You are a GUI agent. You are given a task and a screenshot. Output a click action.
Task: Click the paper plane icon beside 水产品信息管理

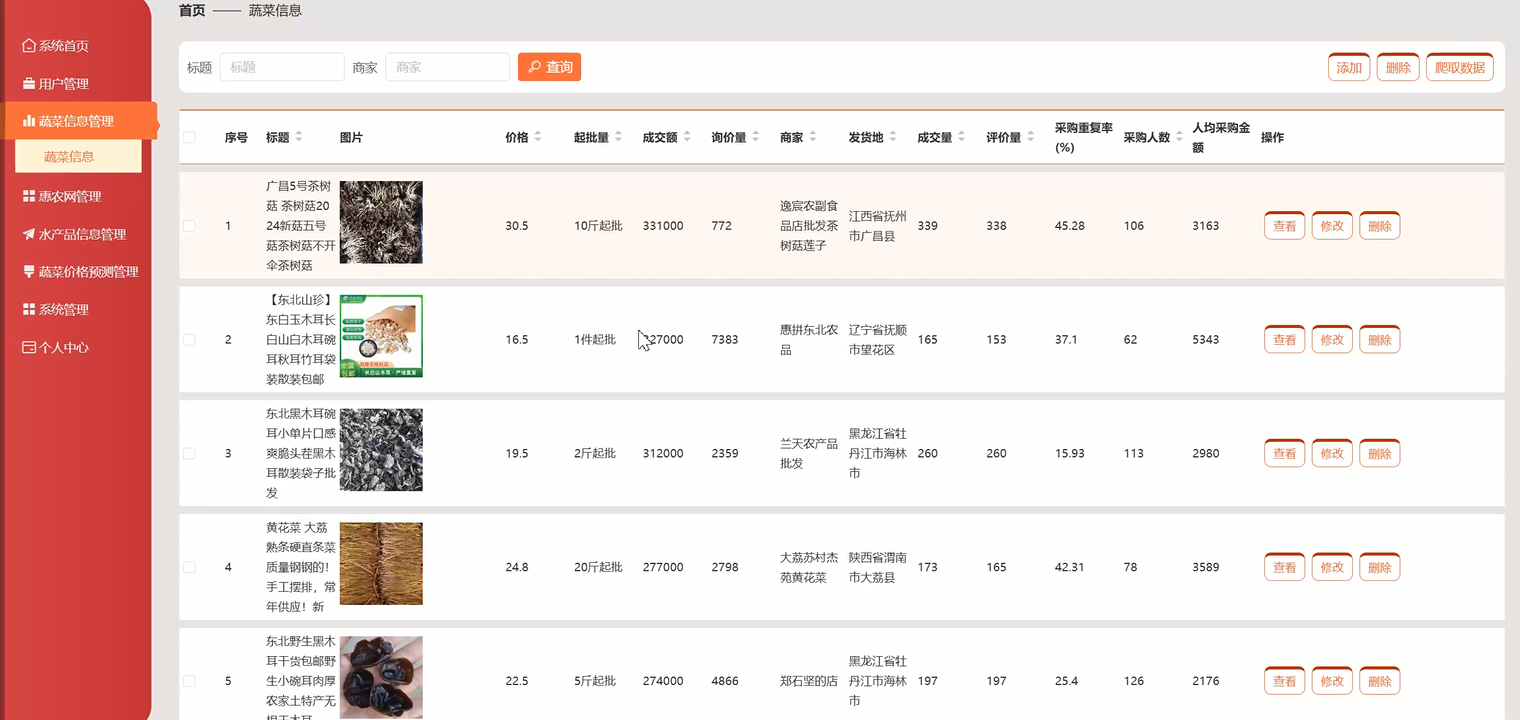[x=29, y=234]
